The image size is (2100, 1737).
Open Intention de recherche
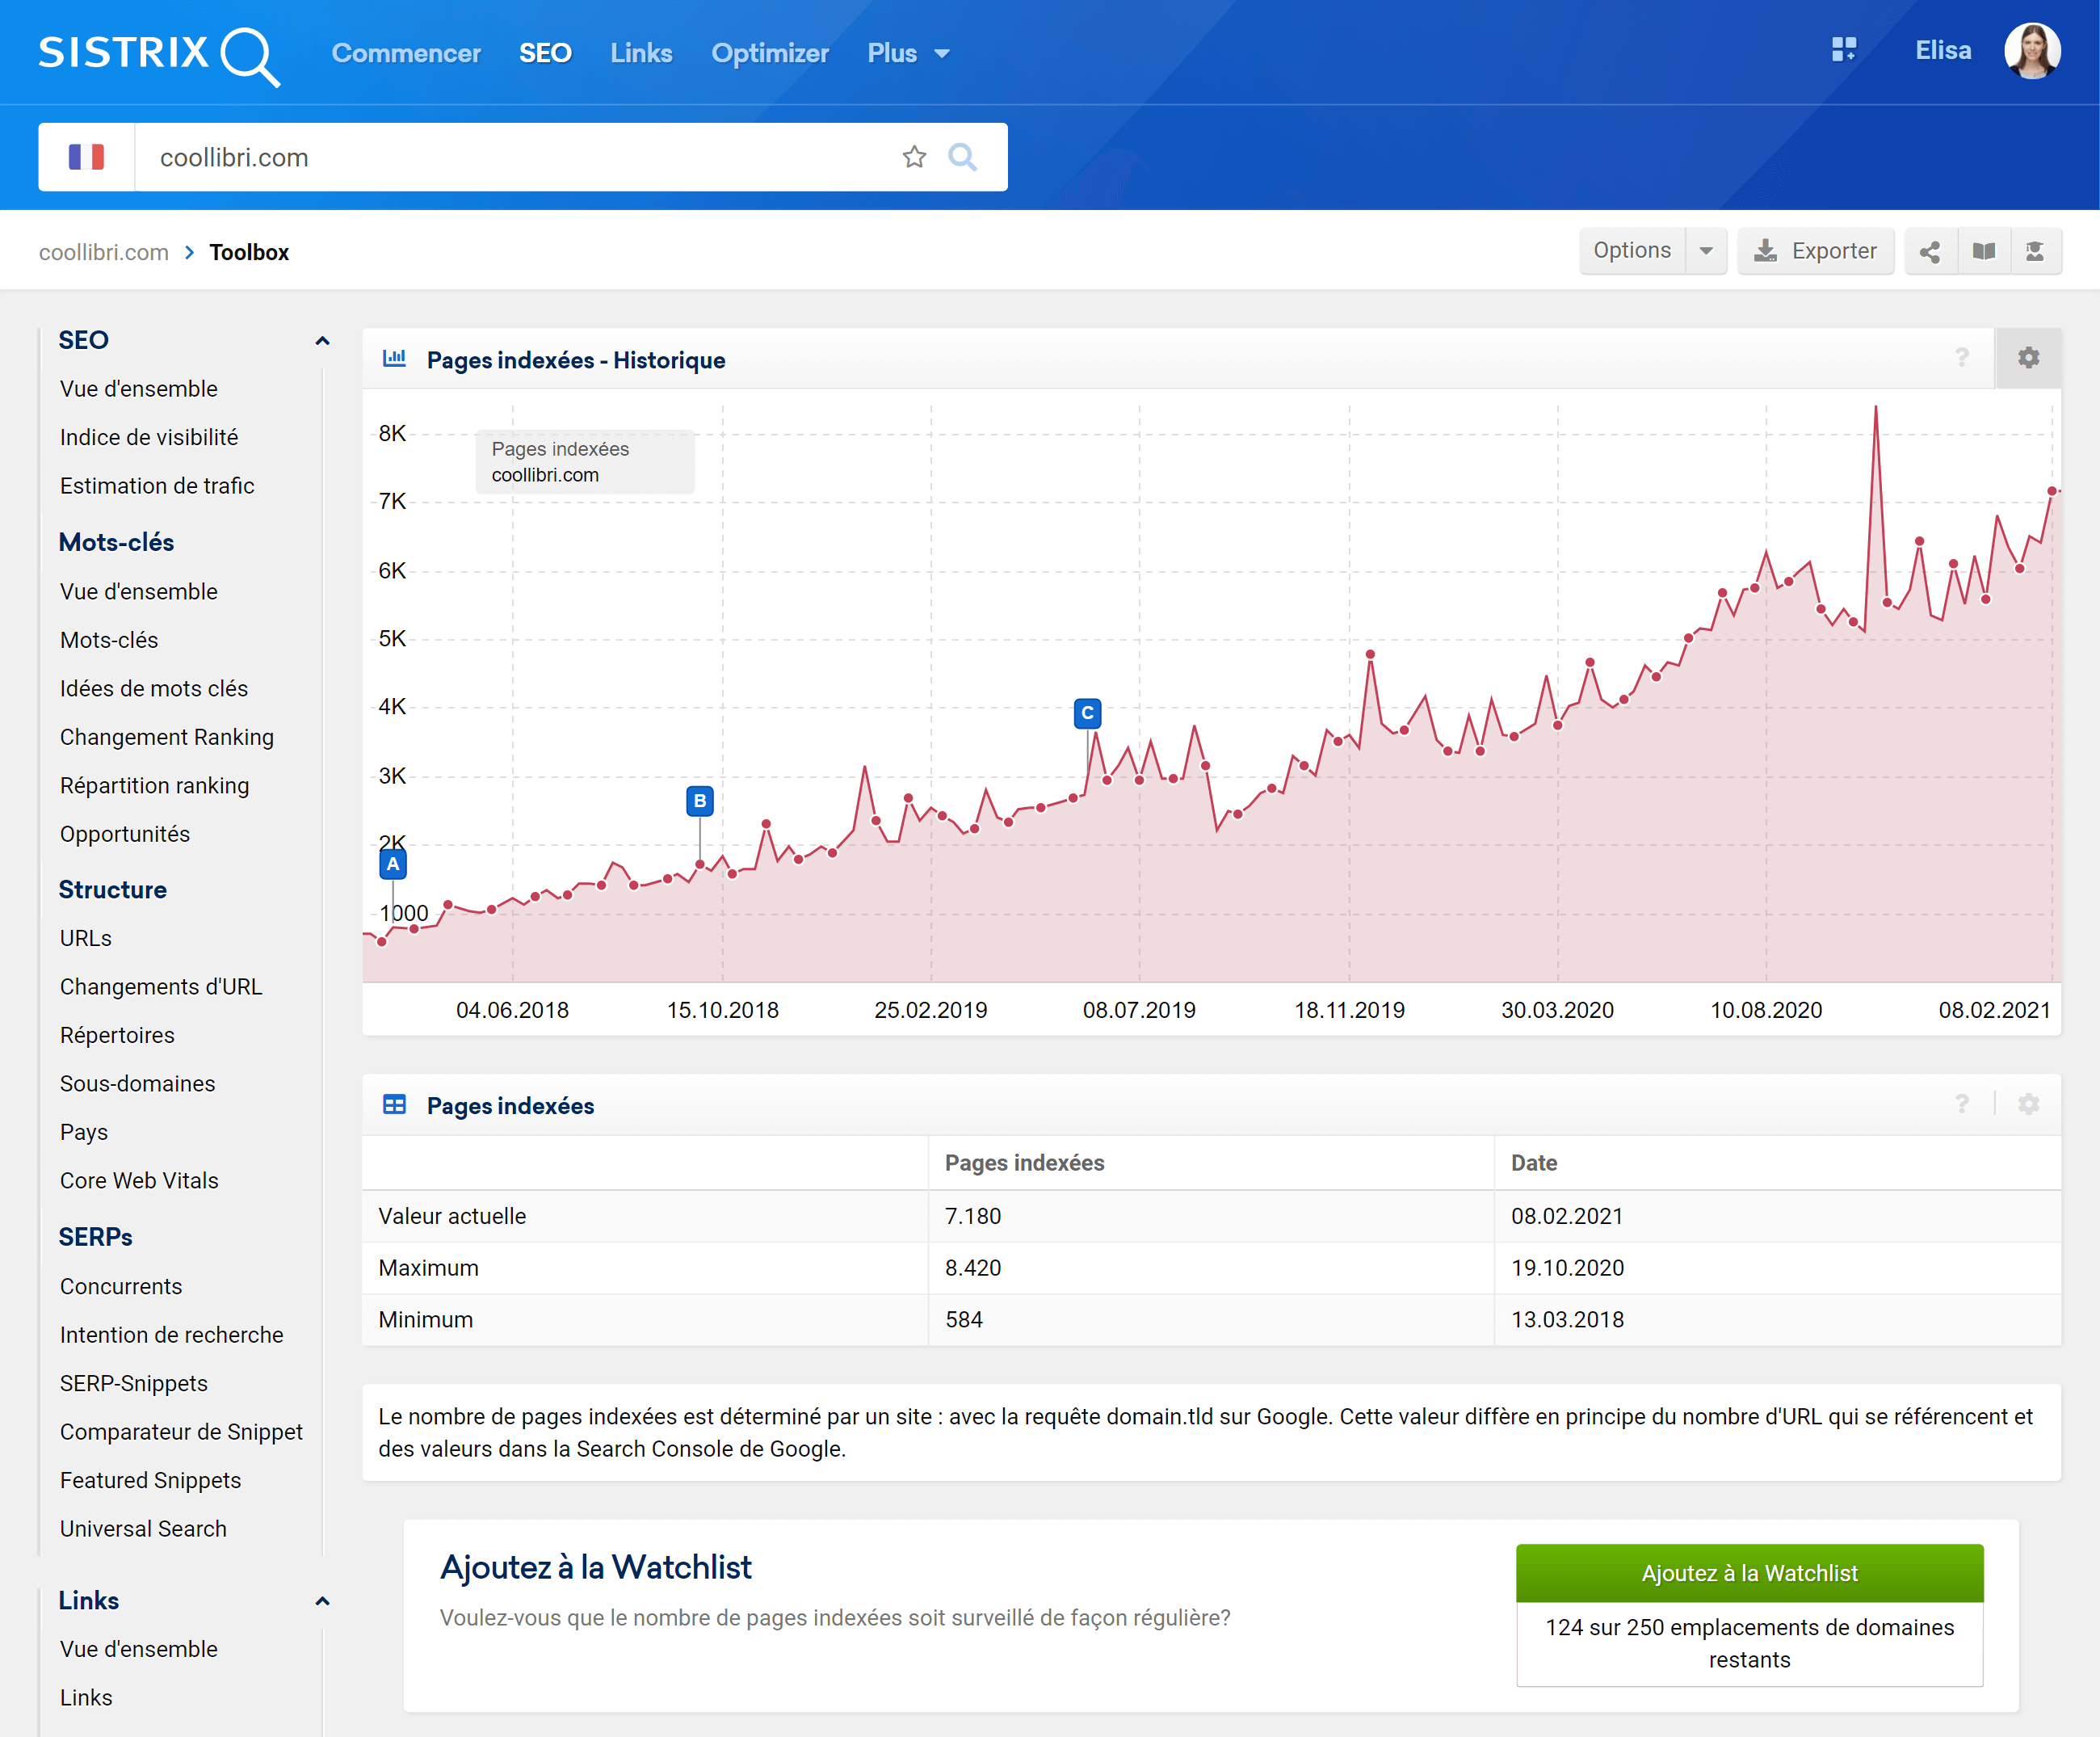coord(172,1335)
